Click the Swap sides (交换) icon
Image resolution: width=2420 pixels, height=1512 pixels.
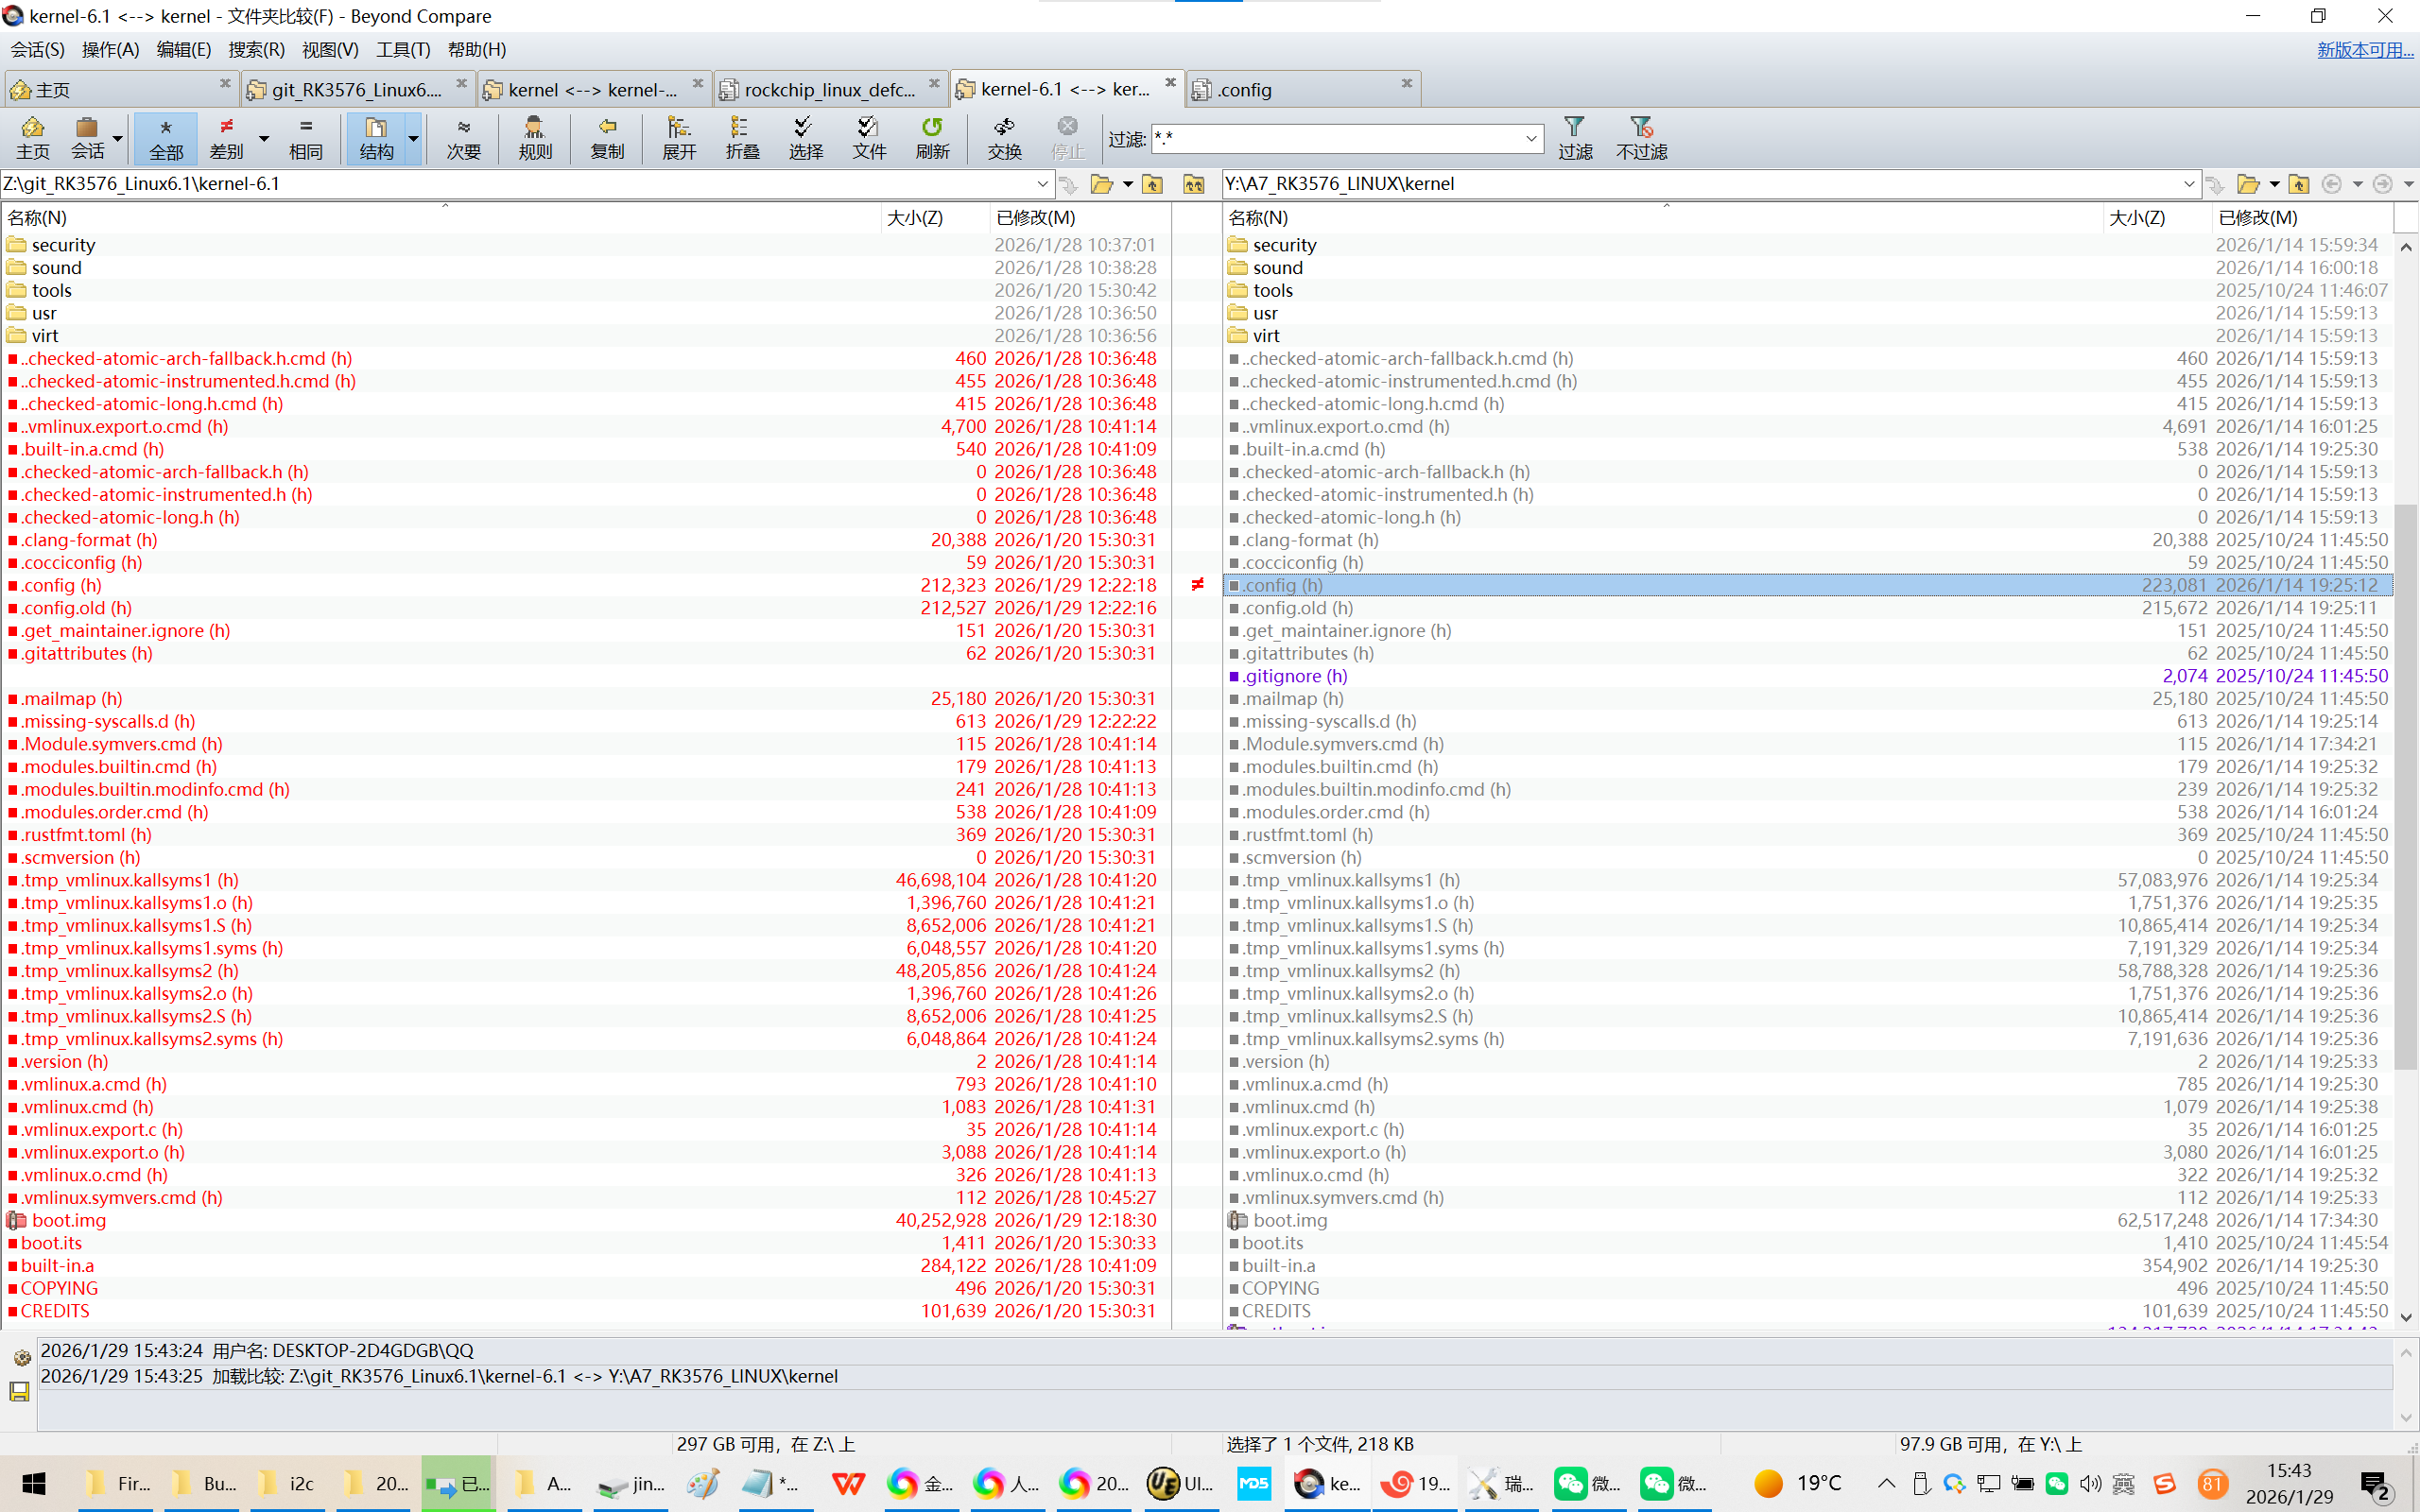pos(1003,137)
